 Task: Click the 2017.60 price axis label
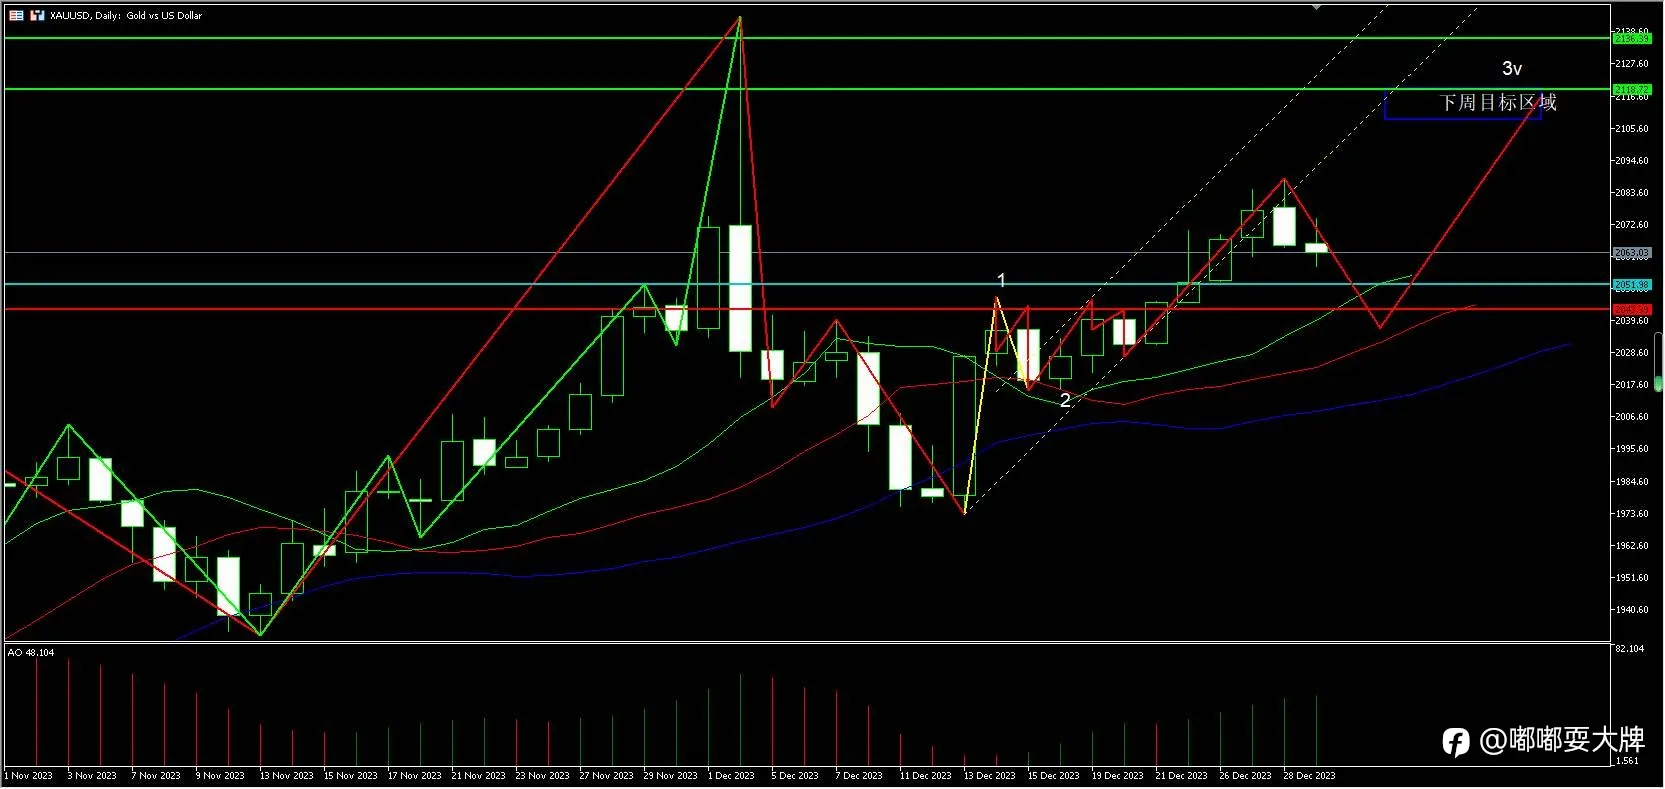(x=1631, y=385)
